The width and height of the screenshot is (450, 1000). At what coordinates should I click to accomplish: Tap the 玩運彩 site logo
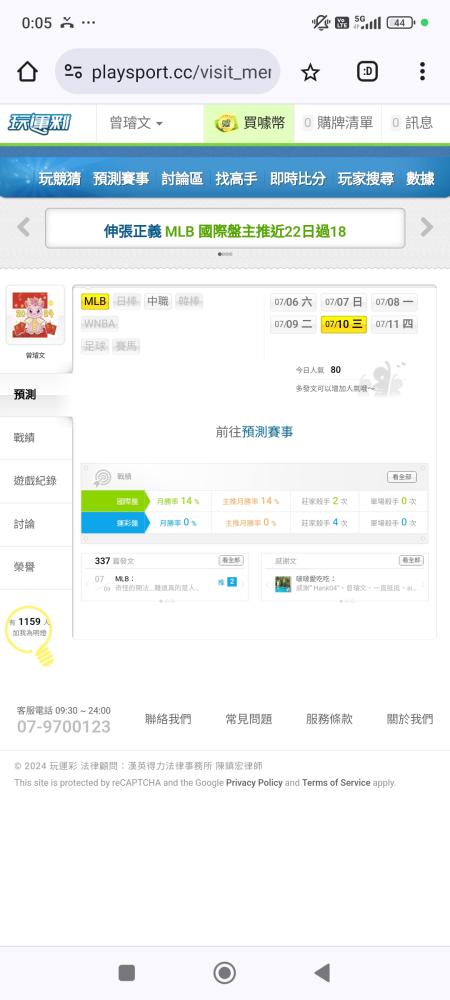click(40, 122)
